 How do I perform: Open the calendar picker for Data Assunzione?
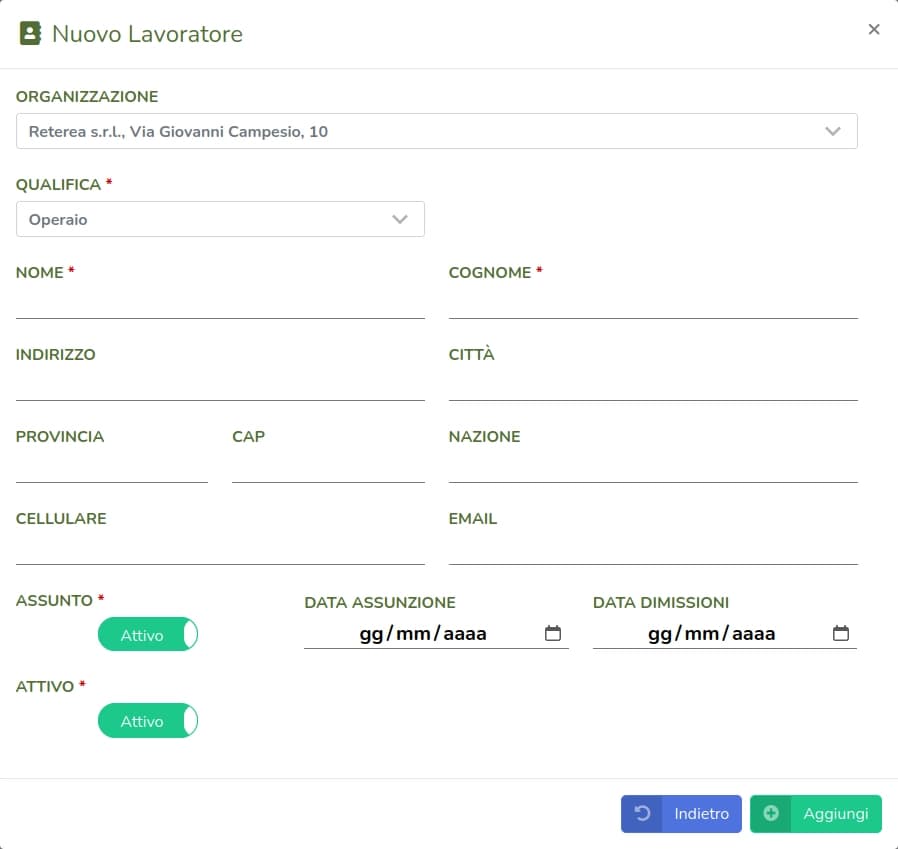click(553, 633)
